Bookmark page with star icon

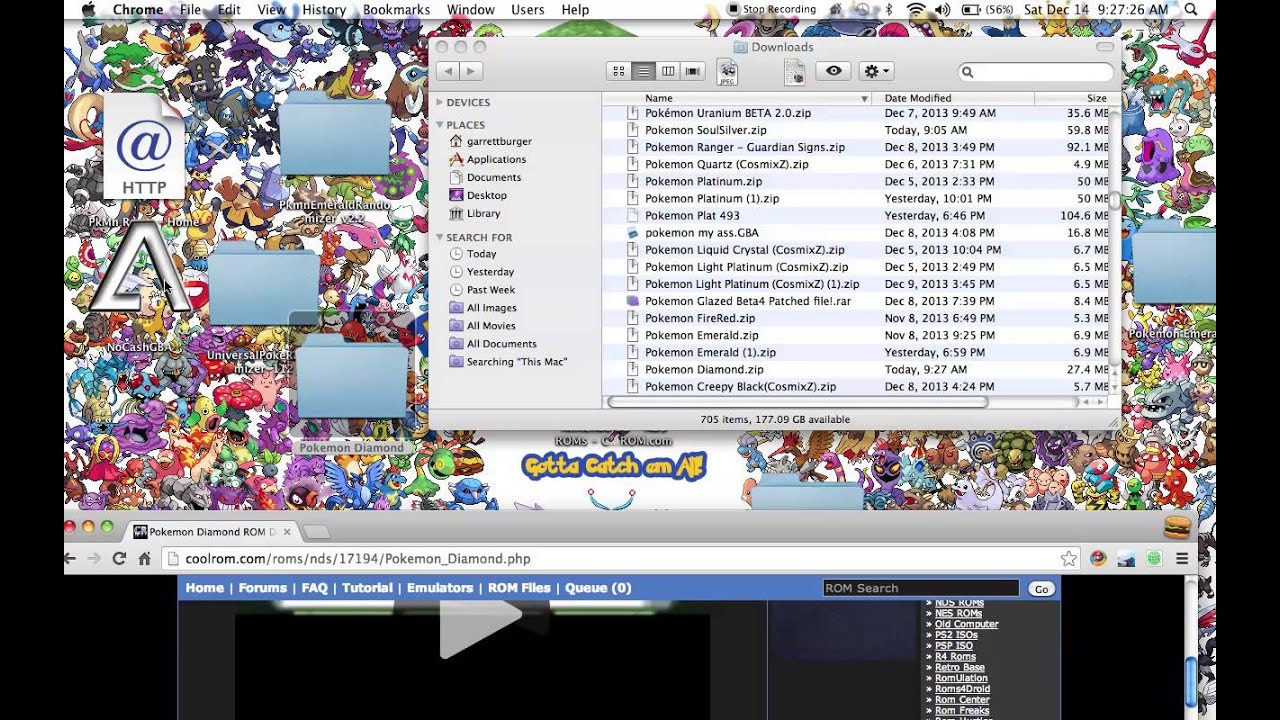[1069, 558]
